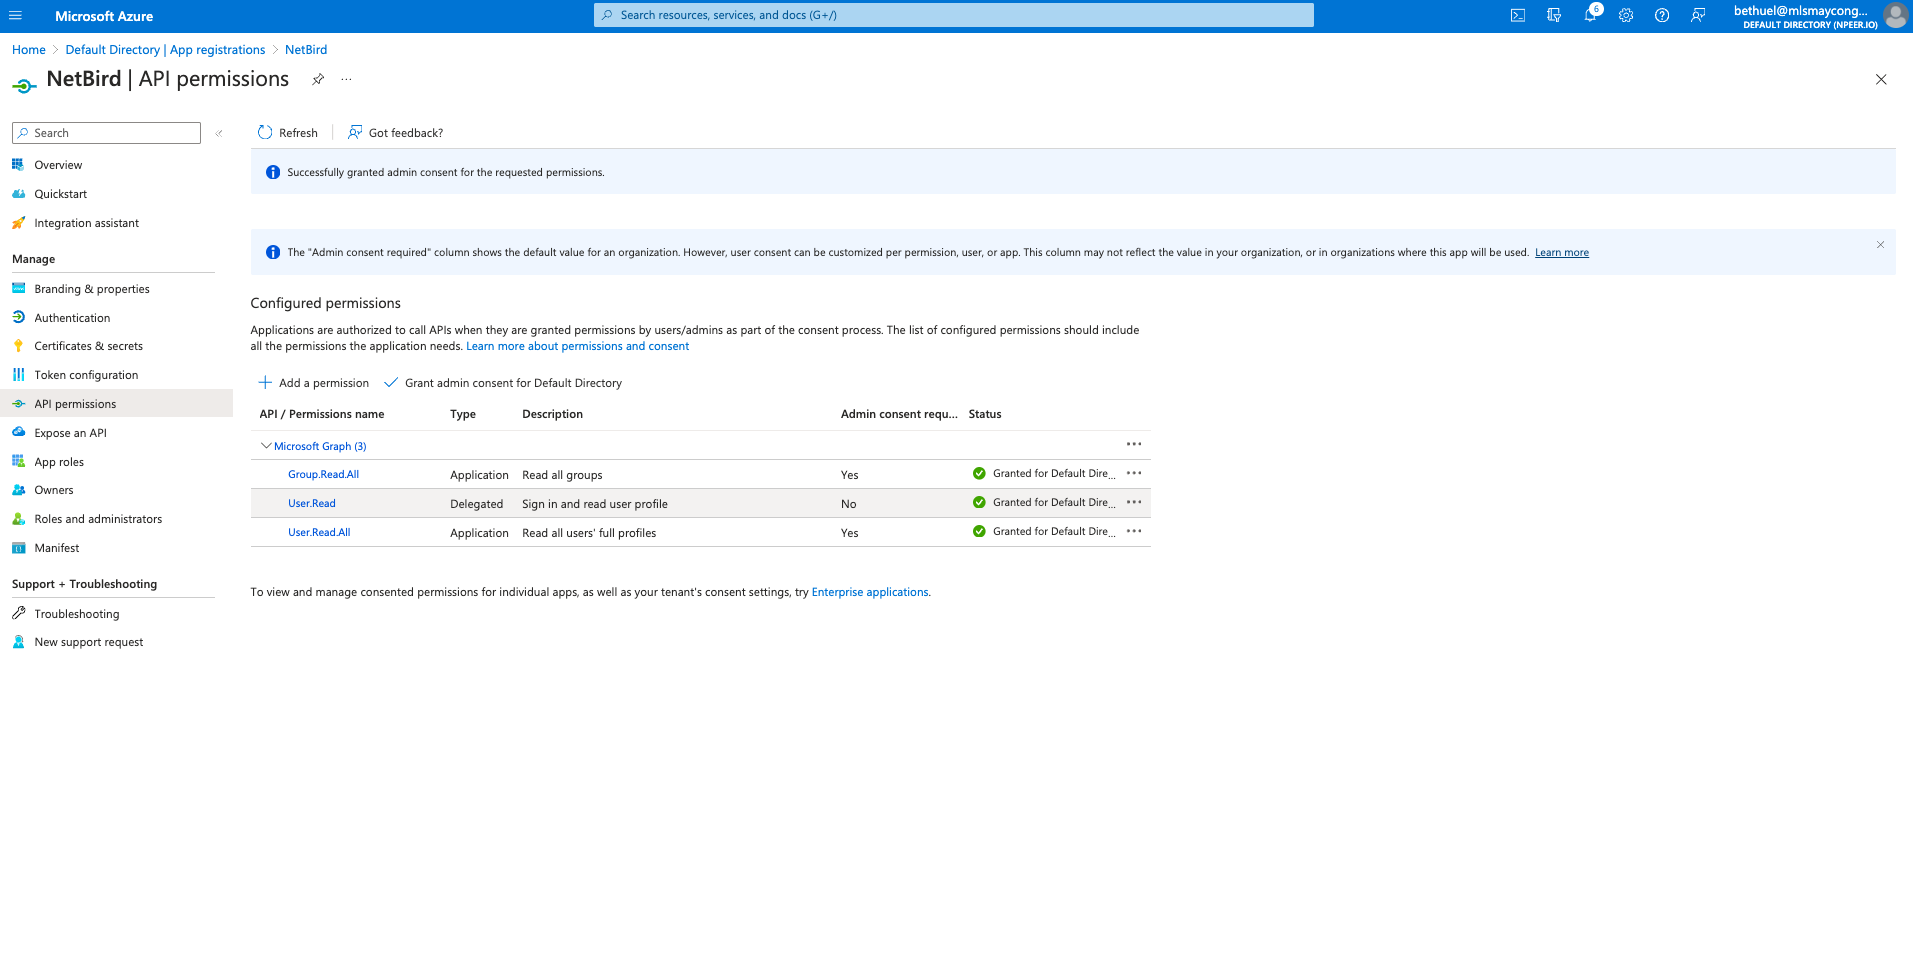Open the User.Read permission details
The image size is (1913, 955).
(311, 503)
